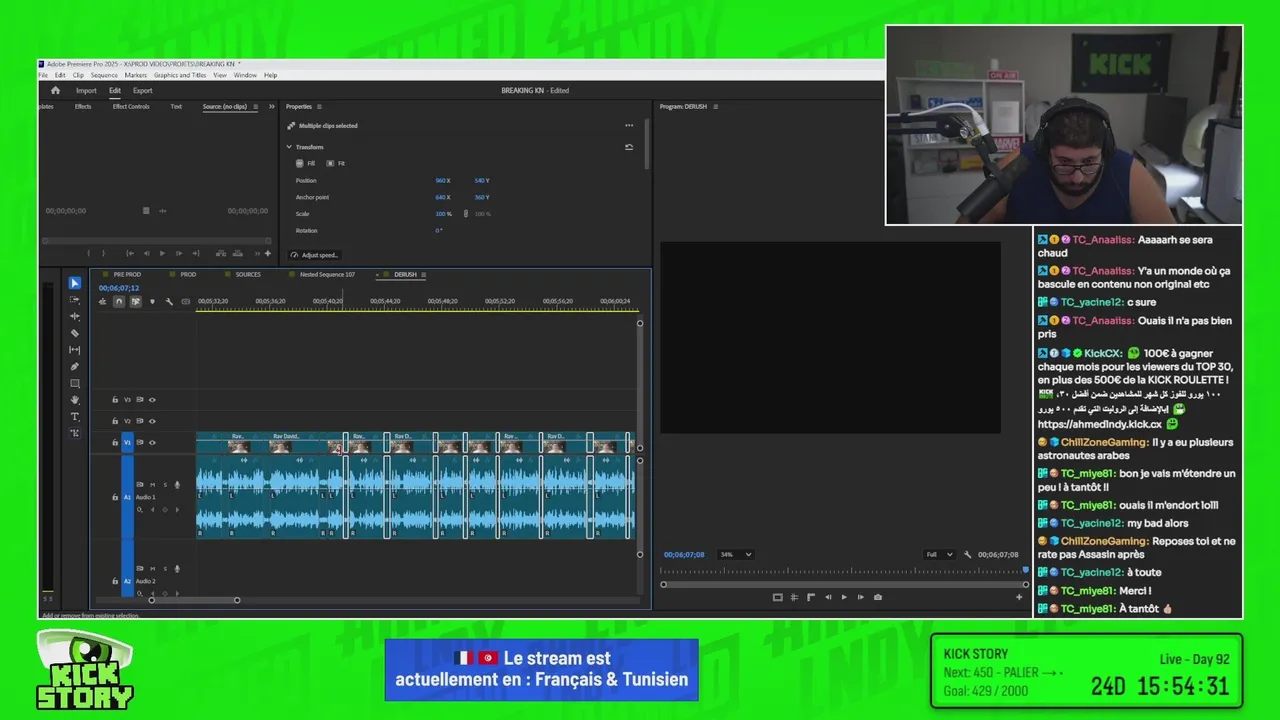Click Source Monitor Overwrite button
Image resolution: width=1280 pixels, height=720 pixels.
(x=236, y=253)
